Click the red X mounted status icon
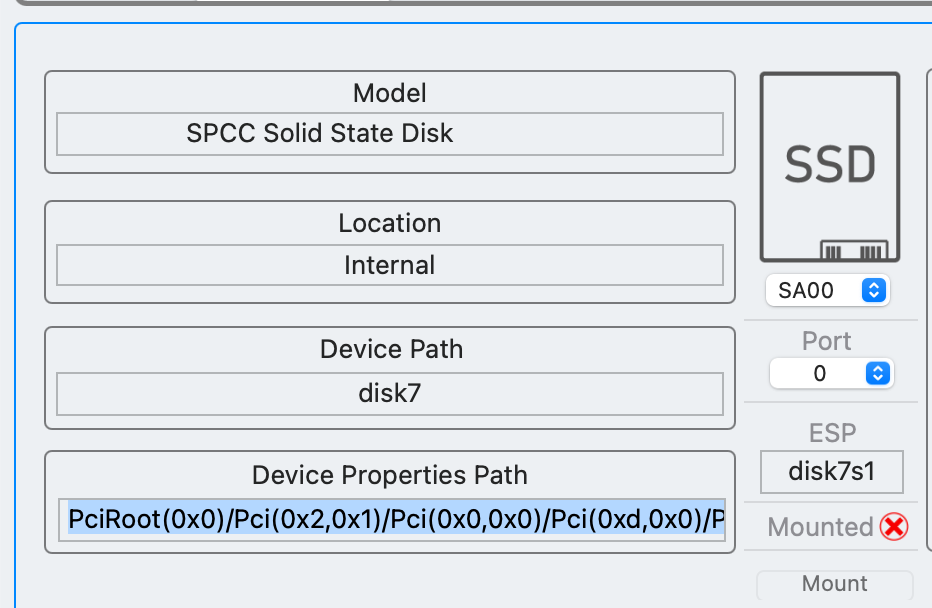This screenshot has height=608, width=932. coord(894,527)
